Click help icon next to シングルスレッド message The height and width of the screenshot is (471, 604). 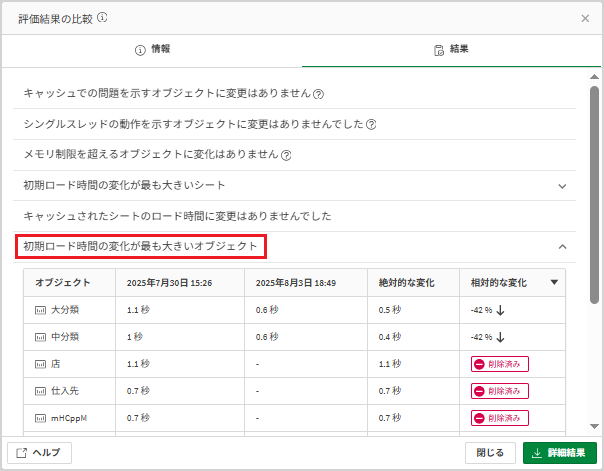pos(371,124)
